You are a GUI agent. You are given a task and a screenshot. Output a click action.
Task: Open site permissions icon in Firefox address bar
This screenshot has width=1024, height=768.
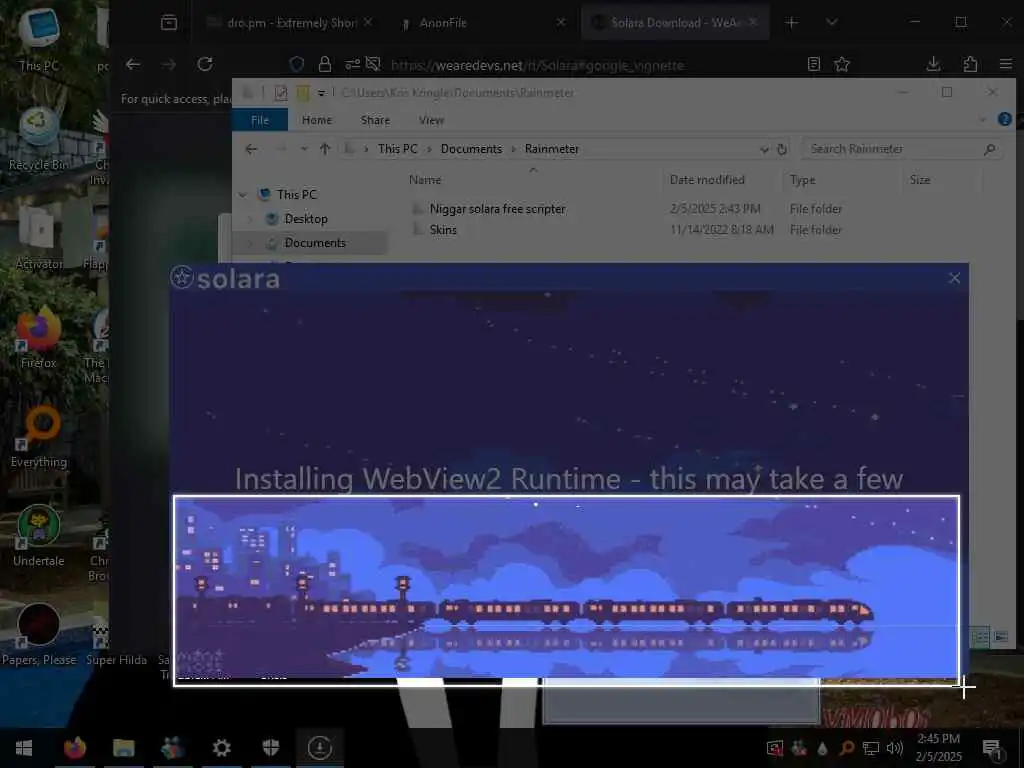click(353, 64)
